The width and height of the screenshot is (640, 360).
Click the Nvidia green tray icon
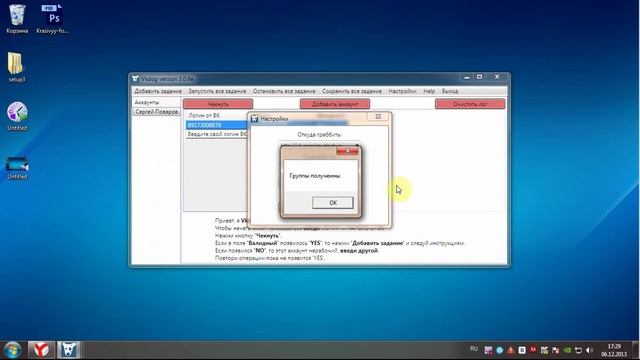point(567,350)
